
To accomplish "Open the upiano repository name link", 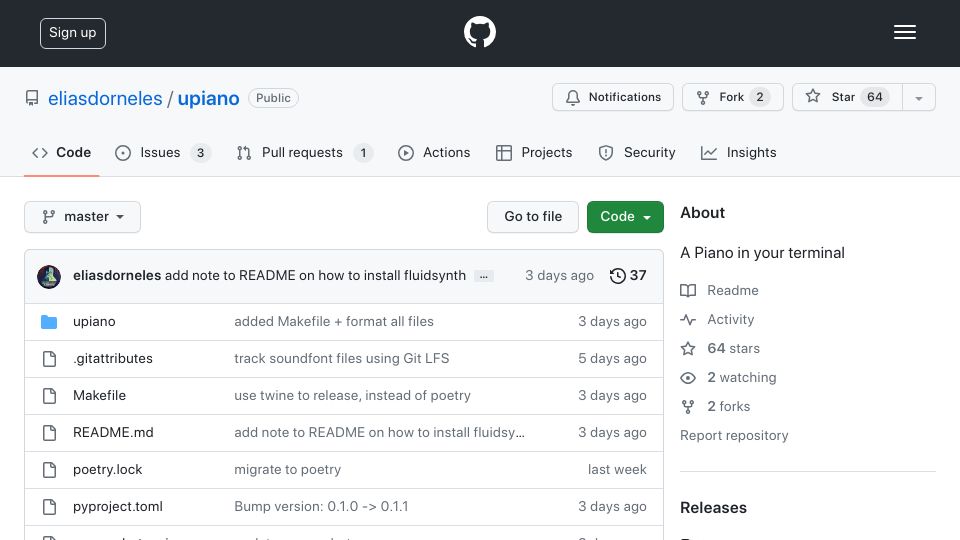I will pyautogui.click(x=208, y=98).
